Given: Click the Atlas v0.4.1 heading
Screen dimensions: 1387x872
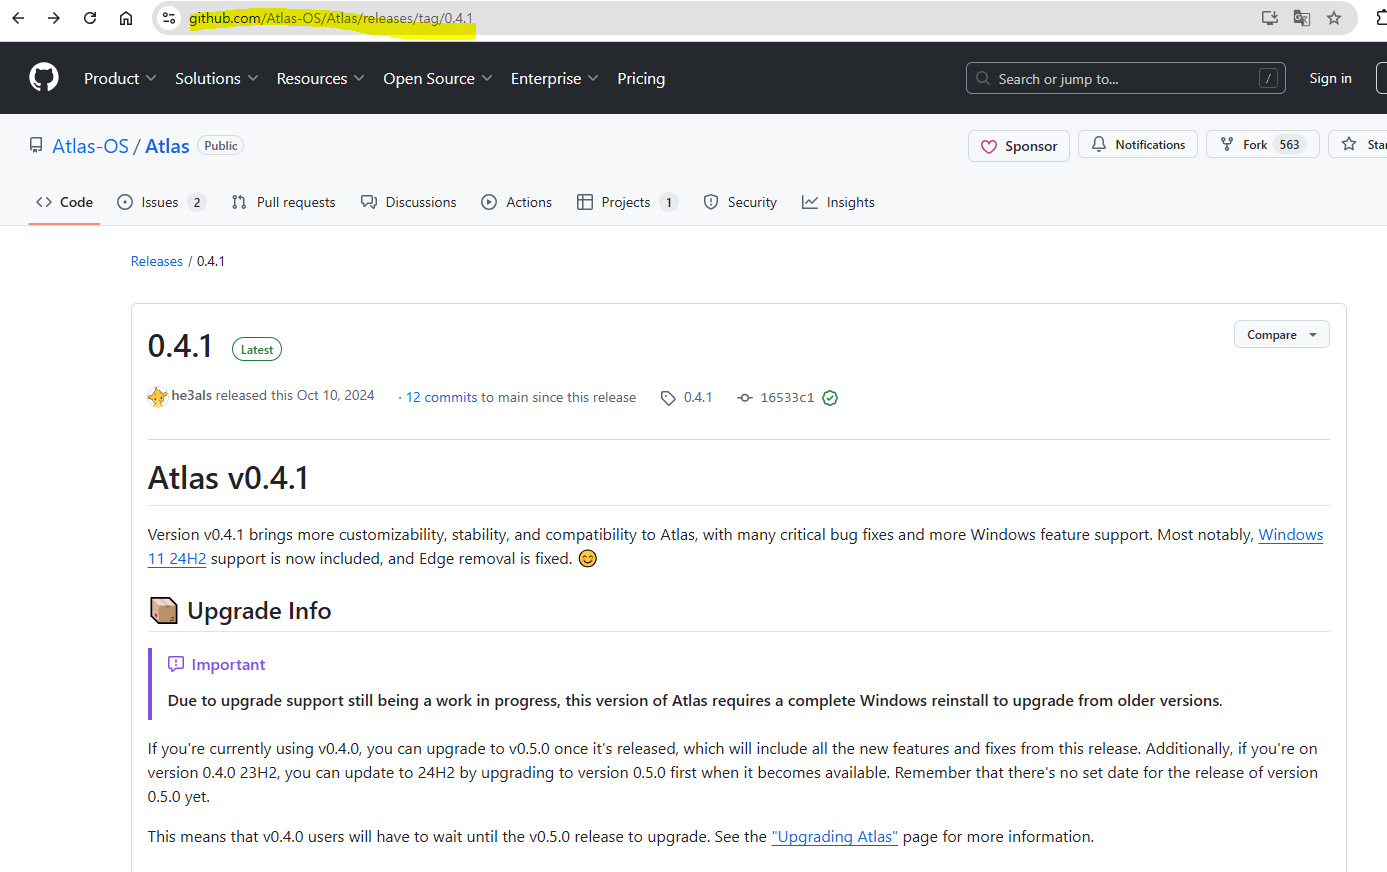Looking at the screenshot, I should pyautogui.click(x=228, y=478).
